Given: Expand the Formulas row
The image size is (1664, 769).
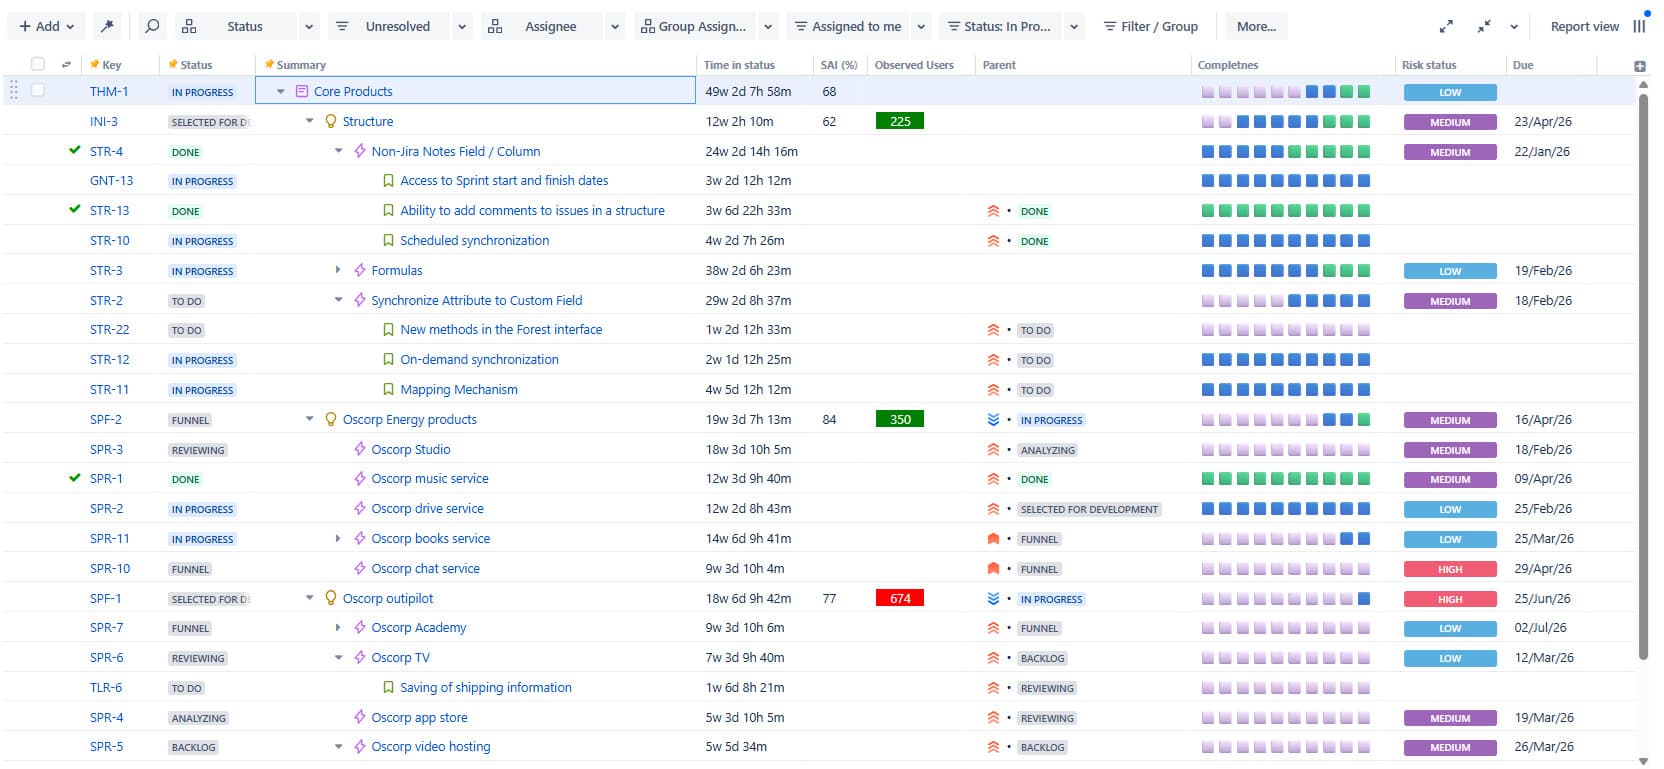Looking at the screenshot, I should 338,270.
